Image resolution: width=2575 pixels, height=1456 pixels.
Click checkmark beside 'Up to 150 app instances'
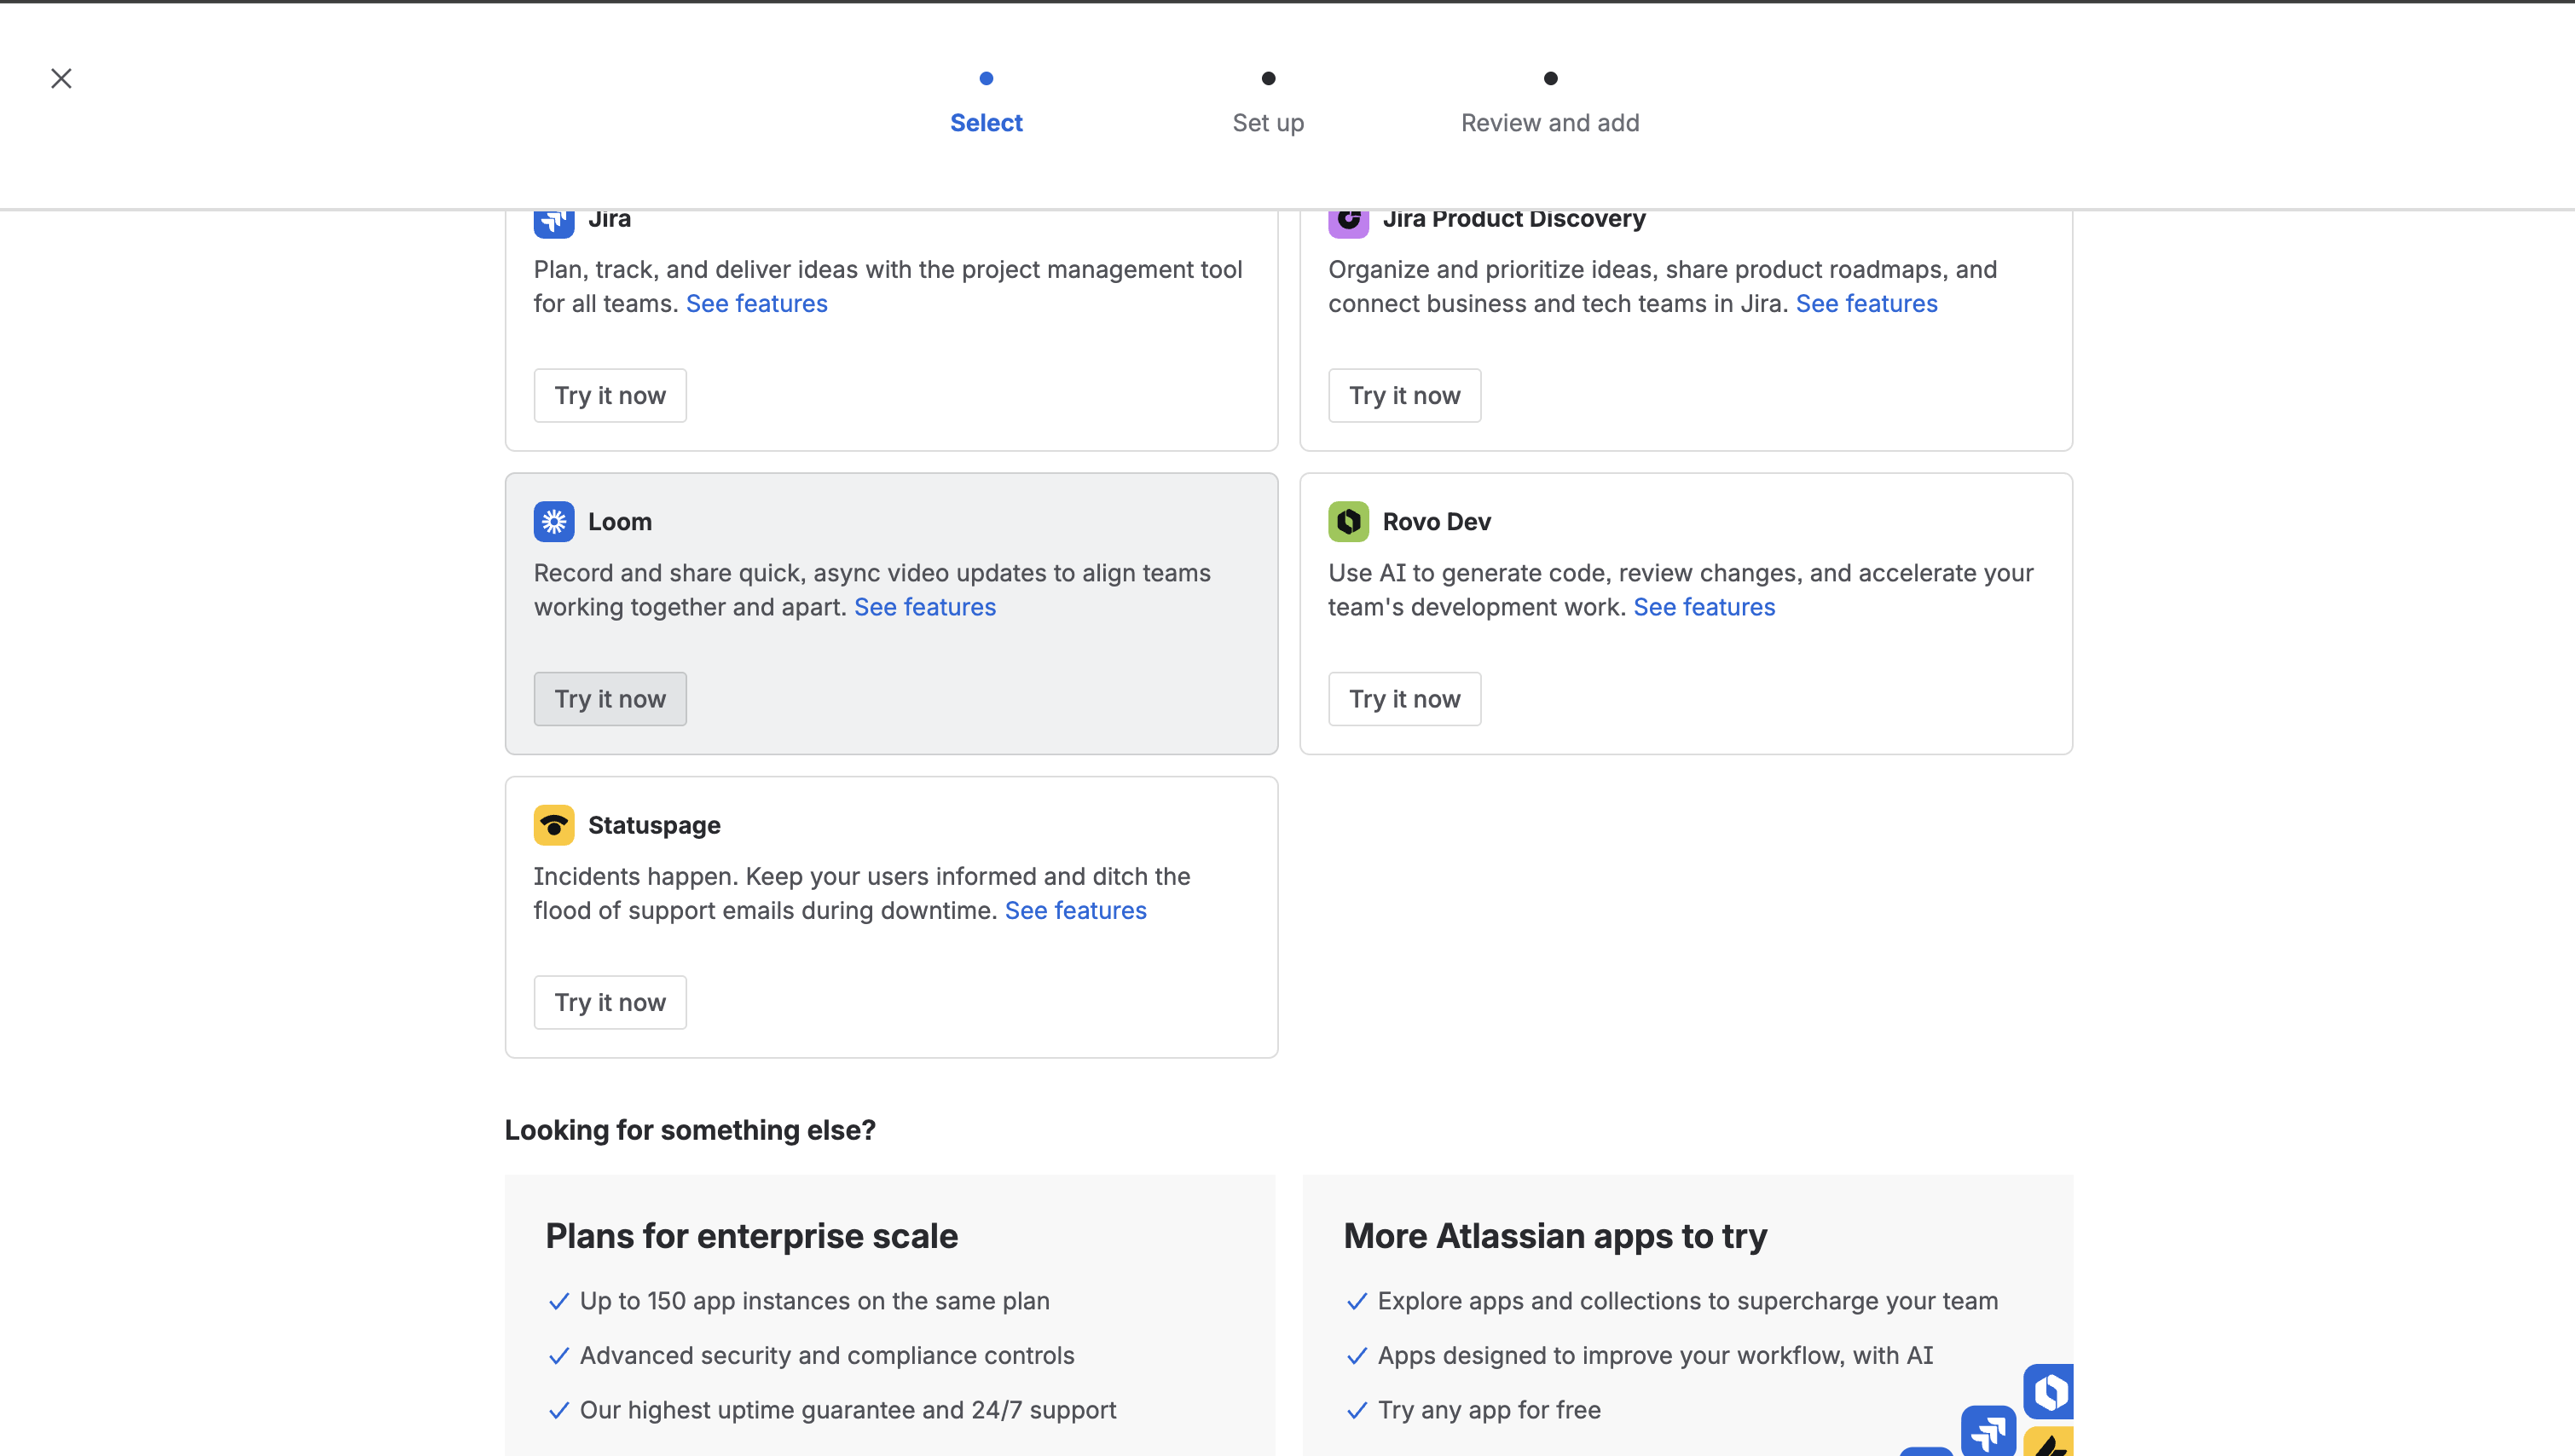(x=559, y=1301)
